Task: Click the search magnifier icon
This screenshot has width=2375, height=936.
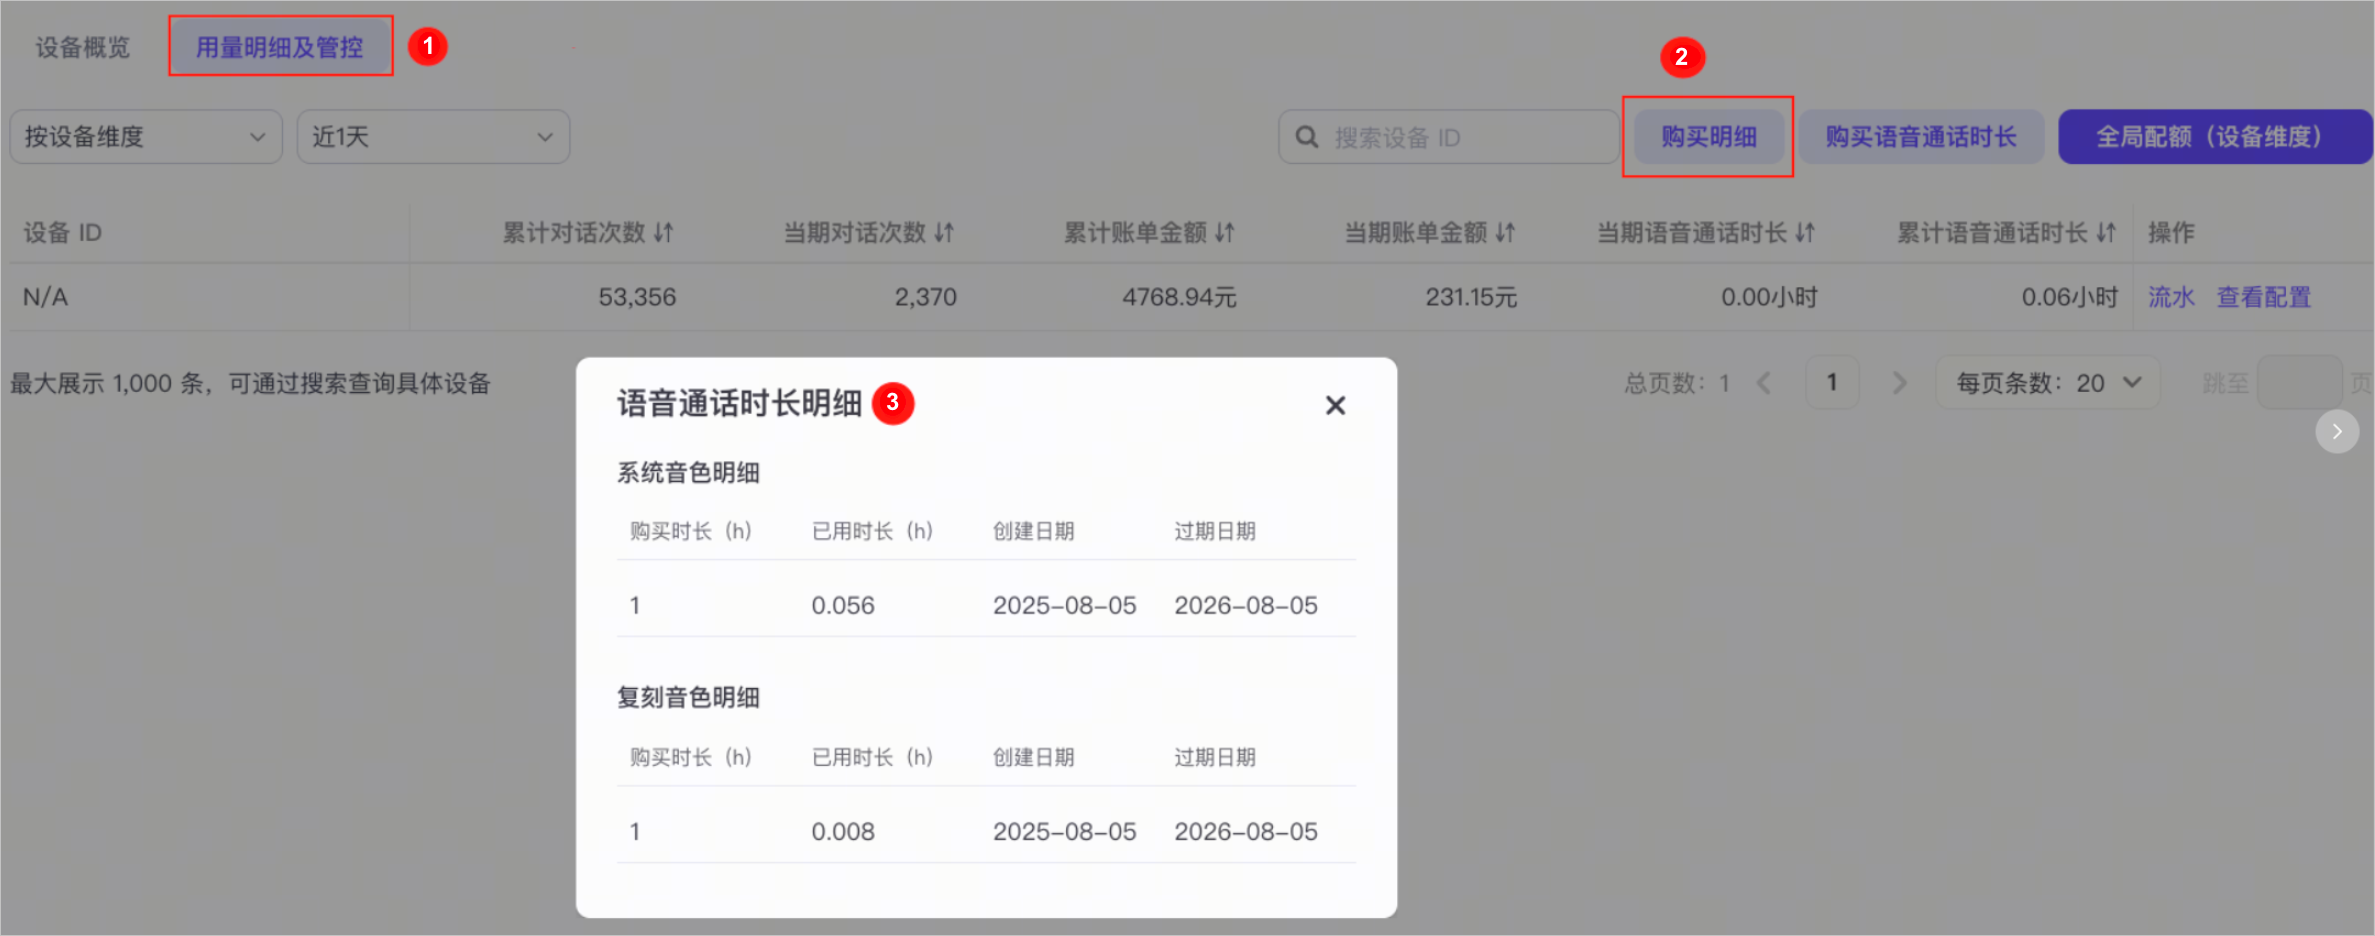Action: [1307, 137]
